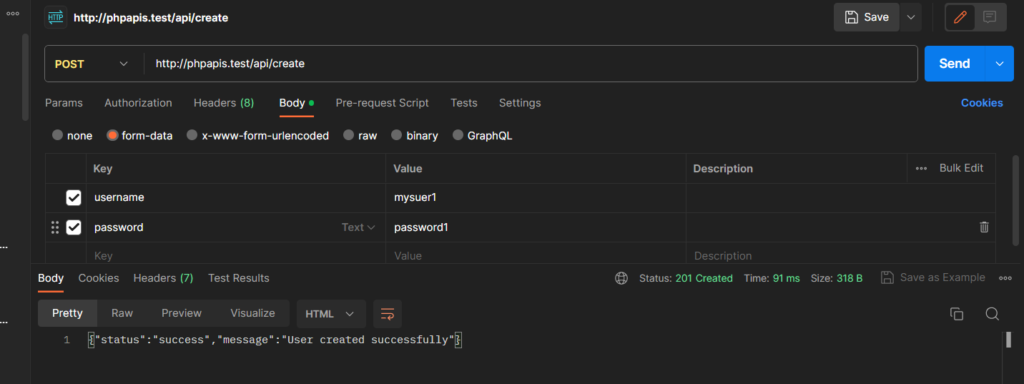
Task: Open more options beside Save as Example
Action: tap(1005, 278)
